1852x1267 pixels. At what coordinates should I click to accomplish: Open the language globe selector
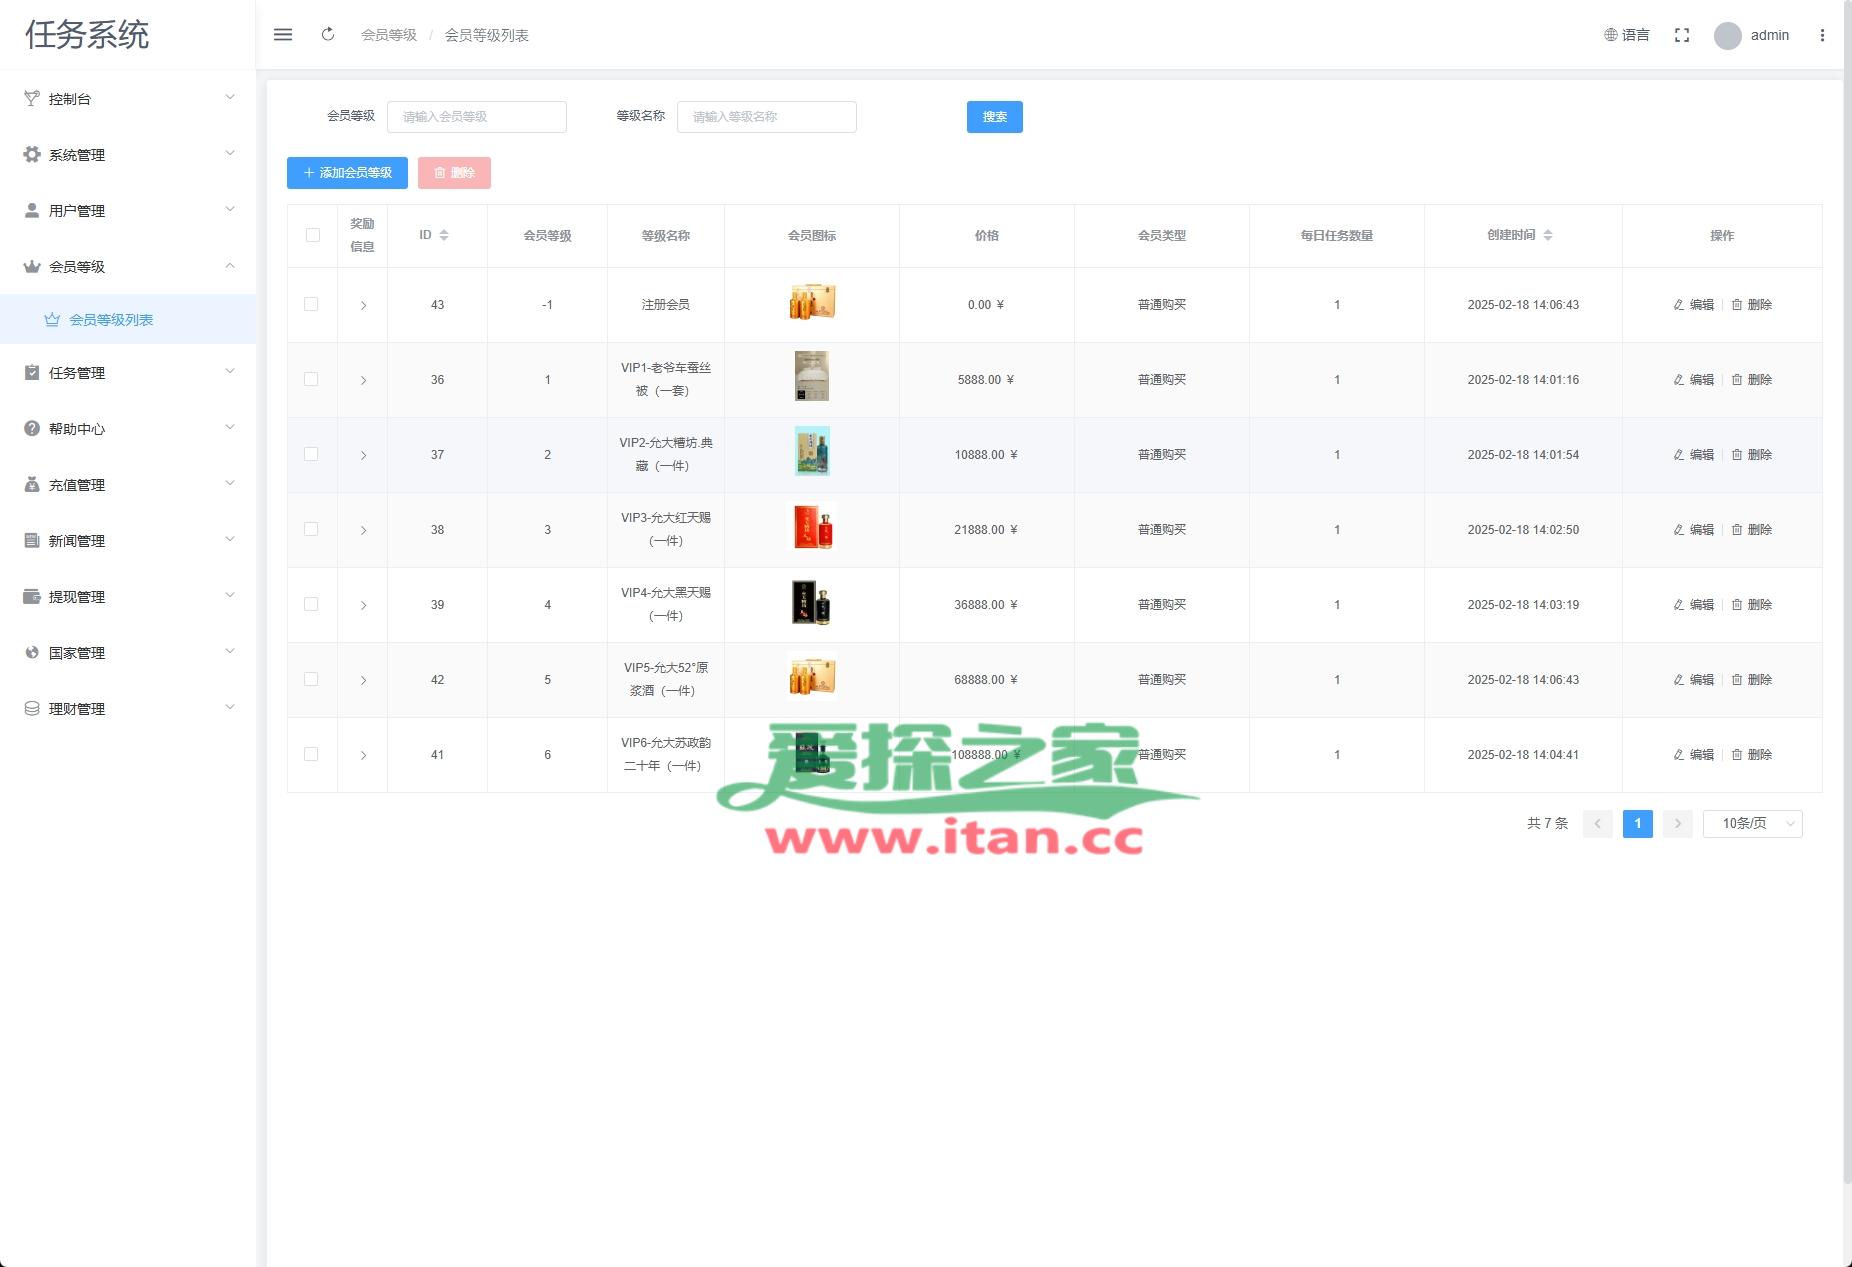[x=1626, y=35]
